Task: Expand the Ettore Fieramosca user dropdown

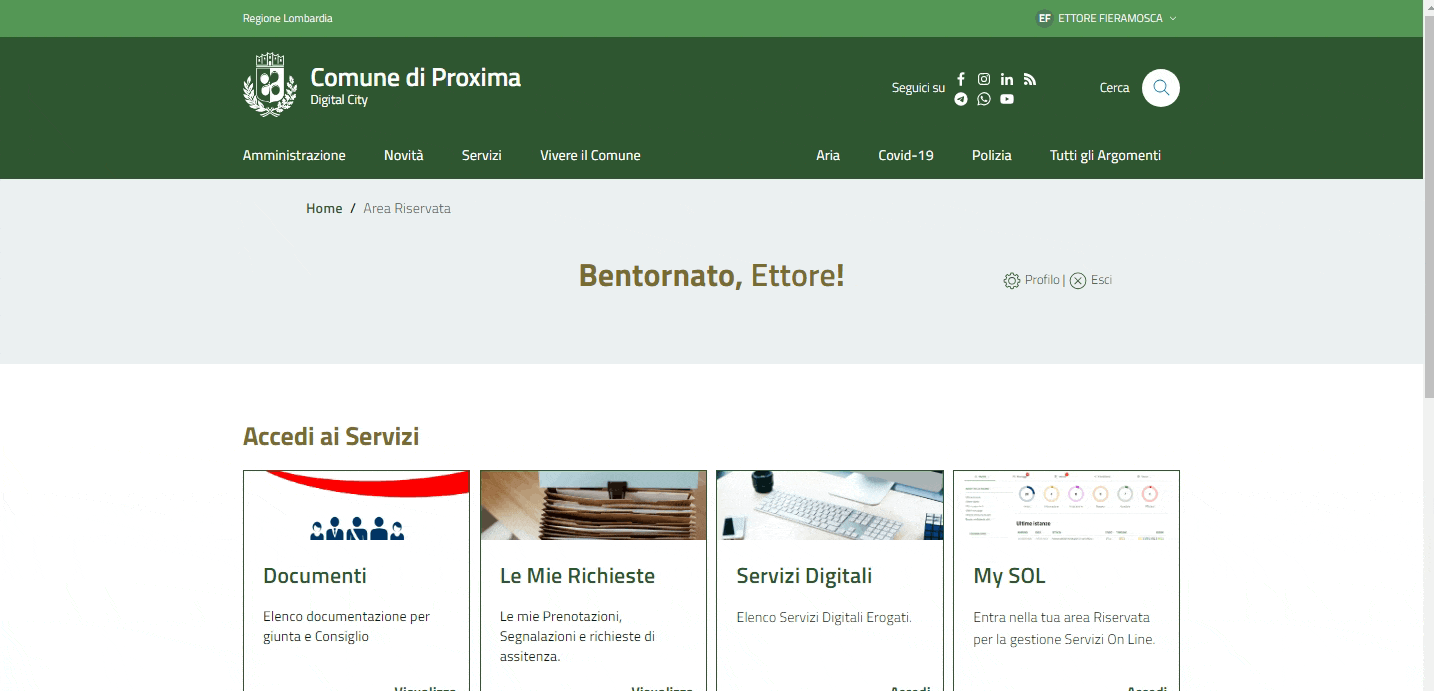Action: coord(1107,18)
